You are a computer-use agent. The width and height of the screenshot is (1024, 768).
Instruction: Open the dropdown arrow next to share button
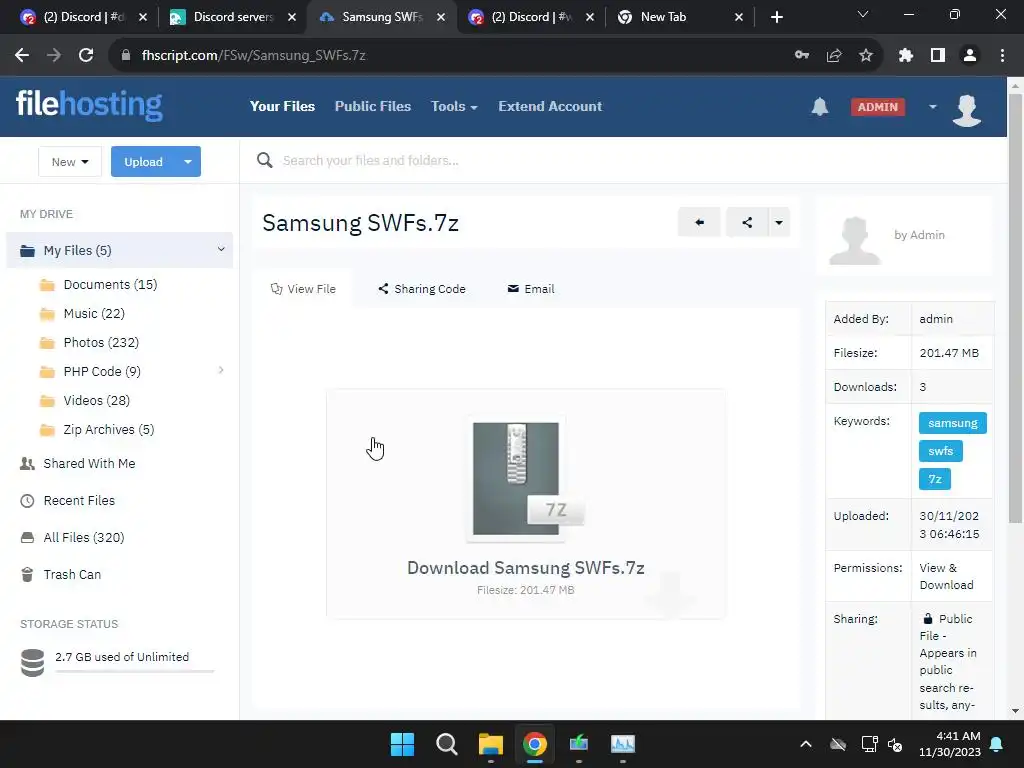(x=779, y=222)
